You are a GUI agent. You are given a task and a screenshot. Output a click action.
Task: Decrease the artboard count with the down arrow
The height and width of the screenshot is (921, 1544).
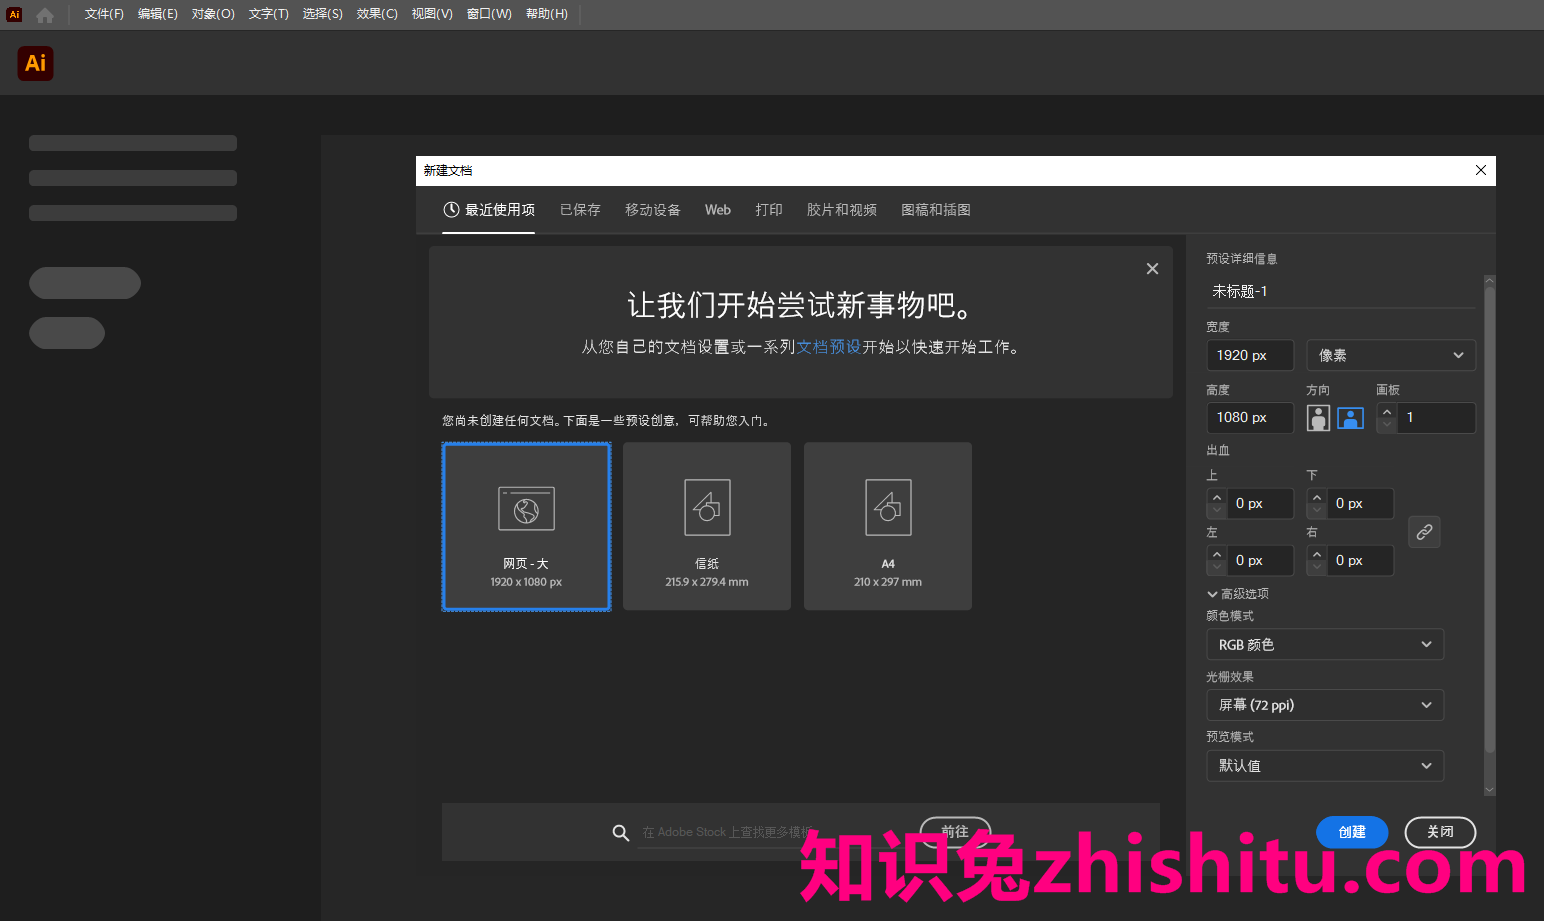[x=1386, y=425]
